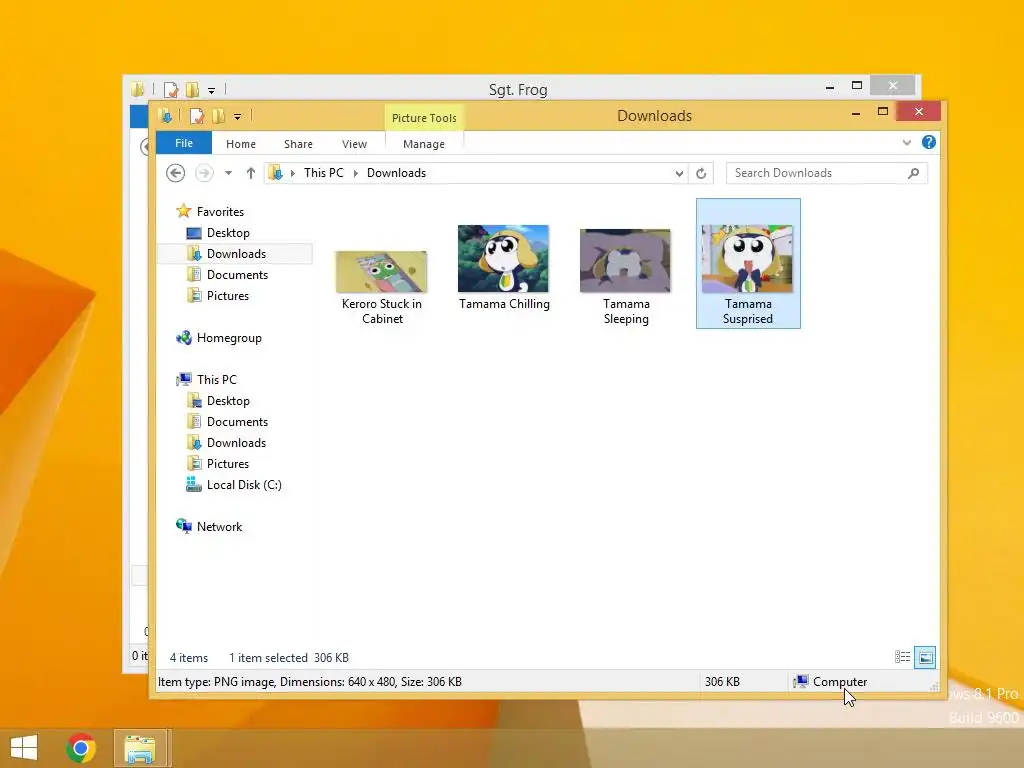Viewport: 1024px width, 768px height.
Task: Click the Properties quick access icon in Downloads window
Action: pos(196,116)
